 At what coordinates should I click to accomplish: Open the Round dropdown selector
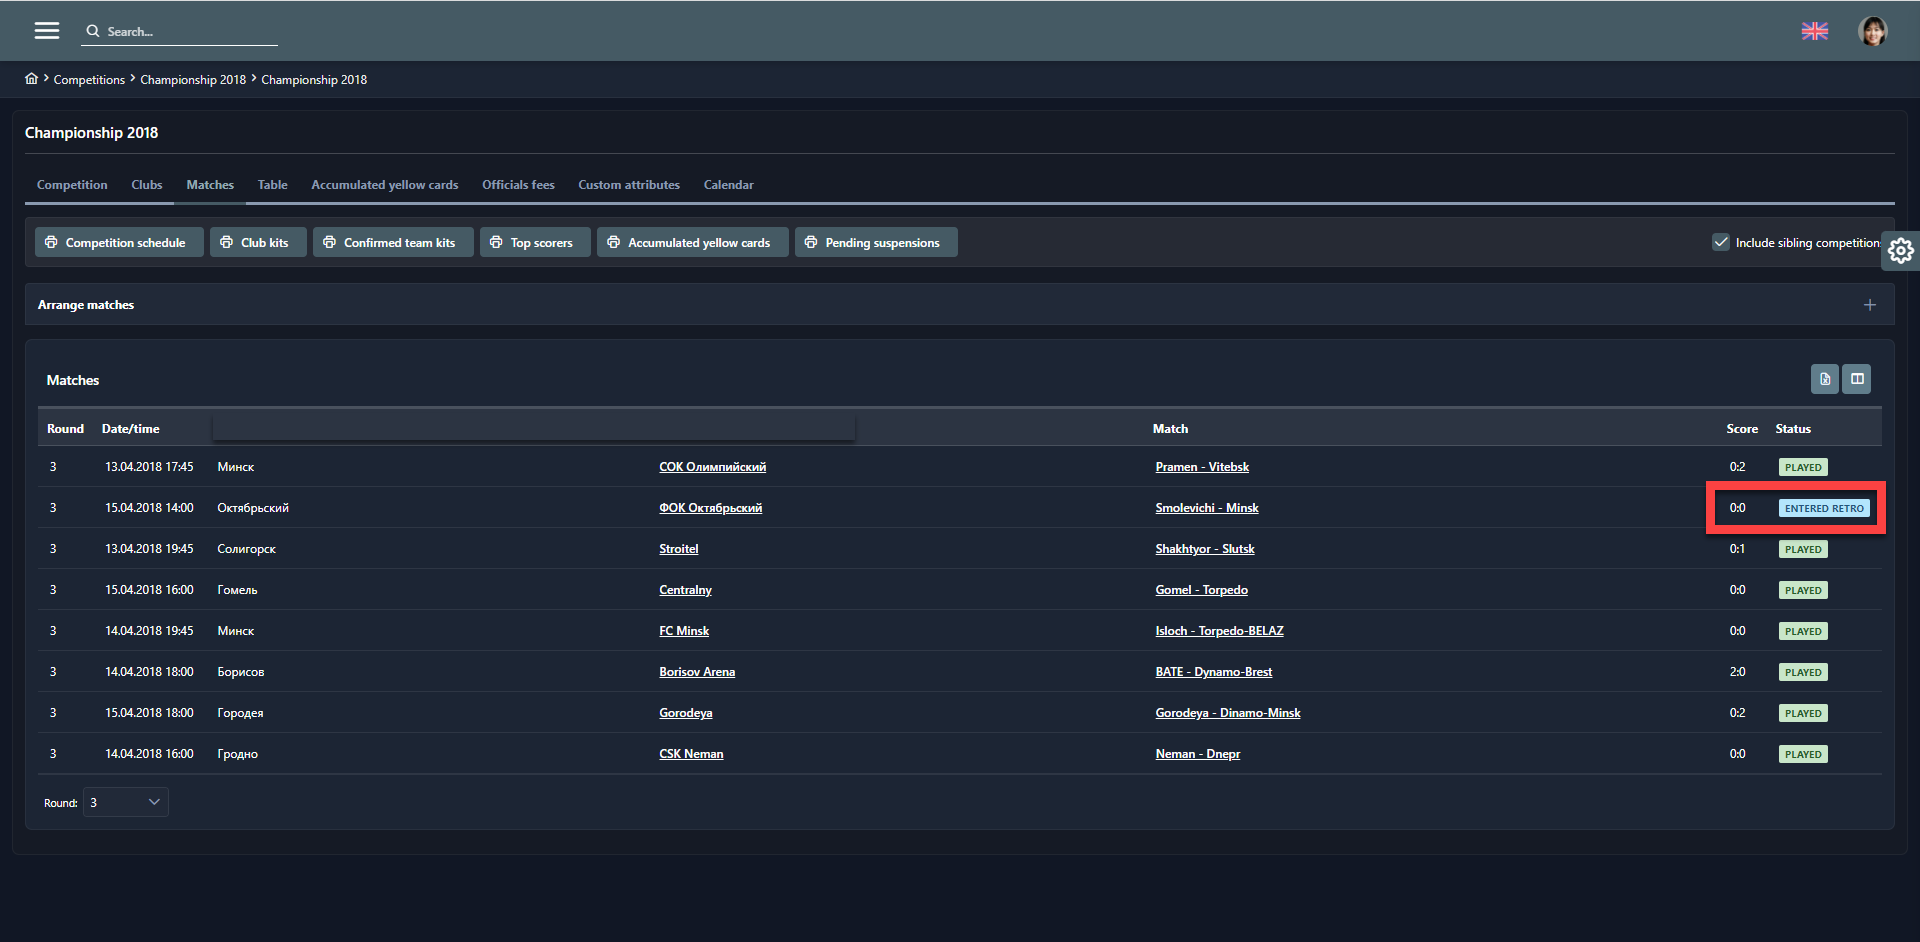click(x=126, y=802)
